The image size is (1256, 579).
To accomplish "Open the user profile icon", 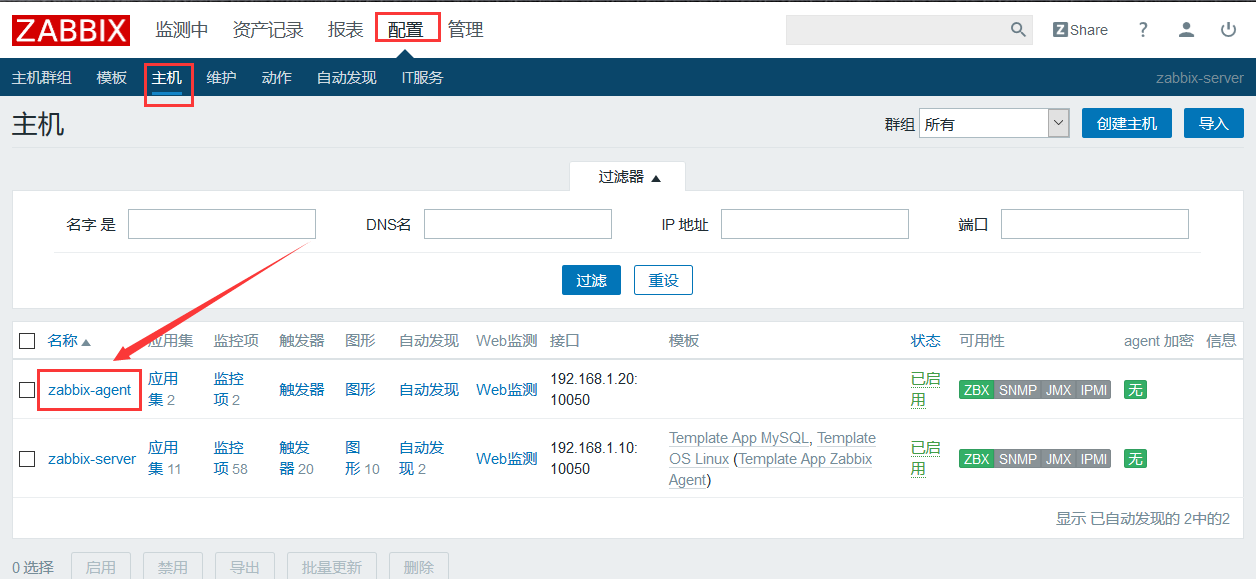I will click(1186, 30).
